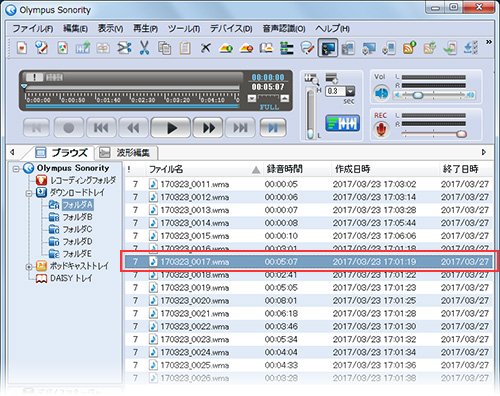Screen dimensions: 500x396
Task: Select DAISY トレイ in the tree
Action: click(71, 279)
